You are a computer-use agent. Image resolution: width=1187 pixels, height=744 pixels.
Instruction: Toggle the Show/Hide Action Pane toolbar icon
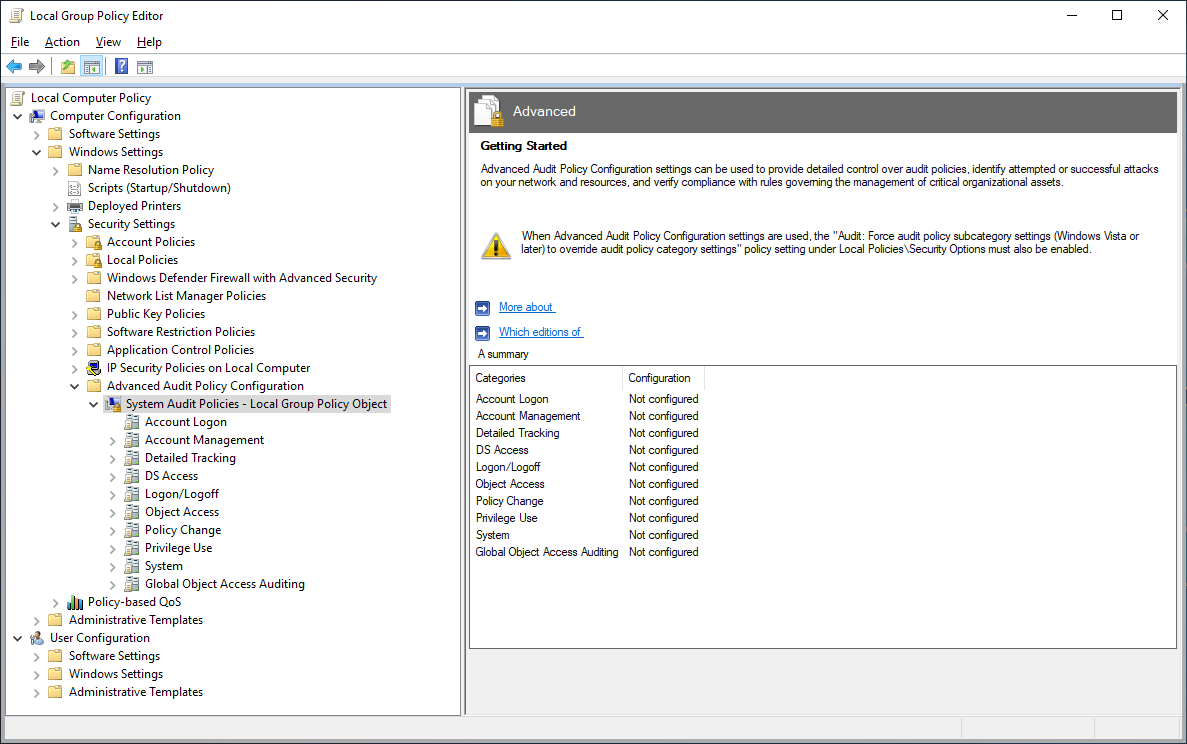pyautogui.click(x=145, y=67)
